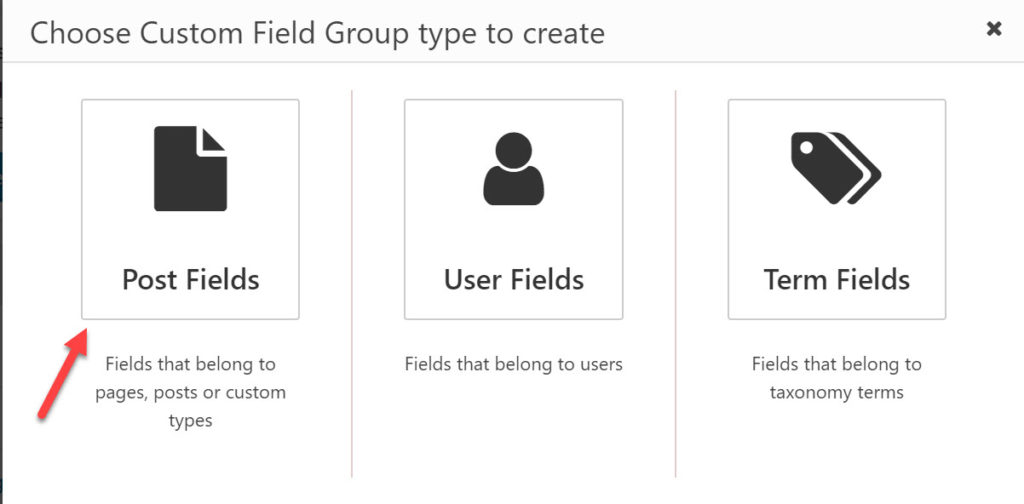Click the divider between User and Term Fields
This screenshot has height=504, width=1024.
(676, 280)
